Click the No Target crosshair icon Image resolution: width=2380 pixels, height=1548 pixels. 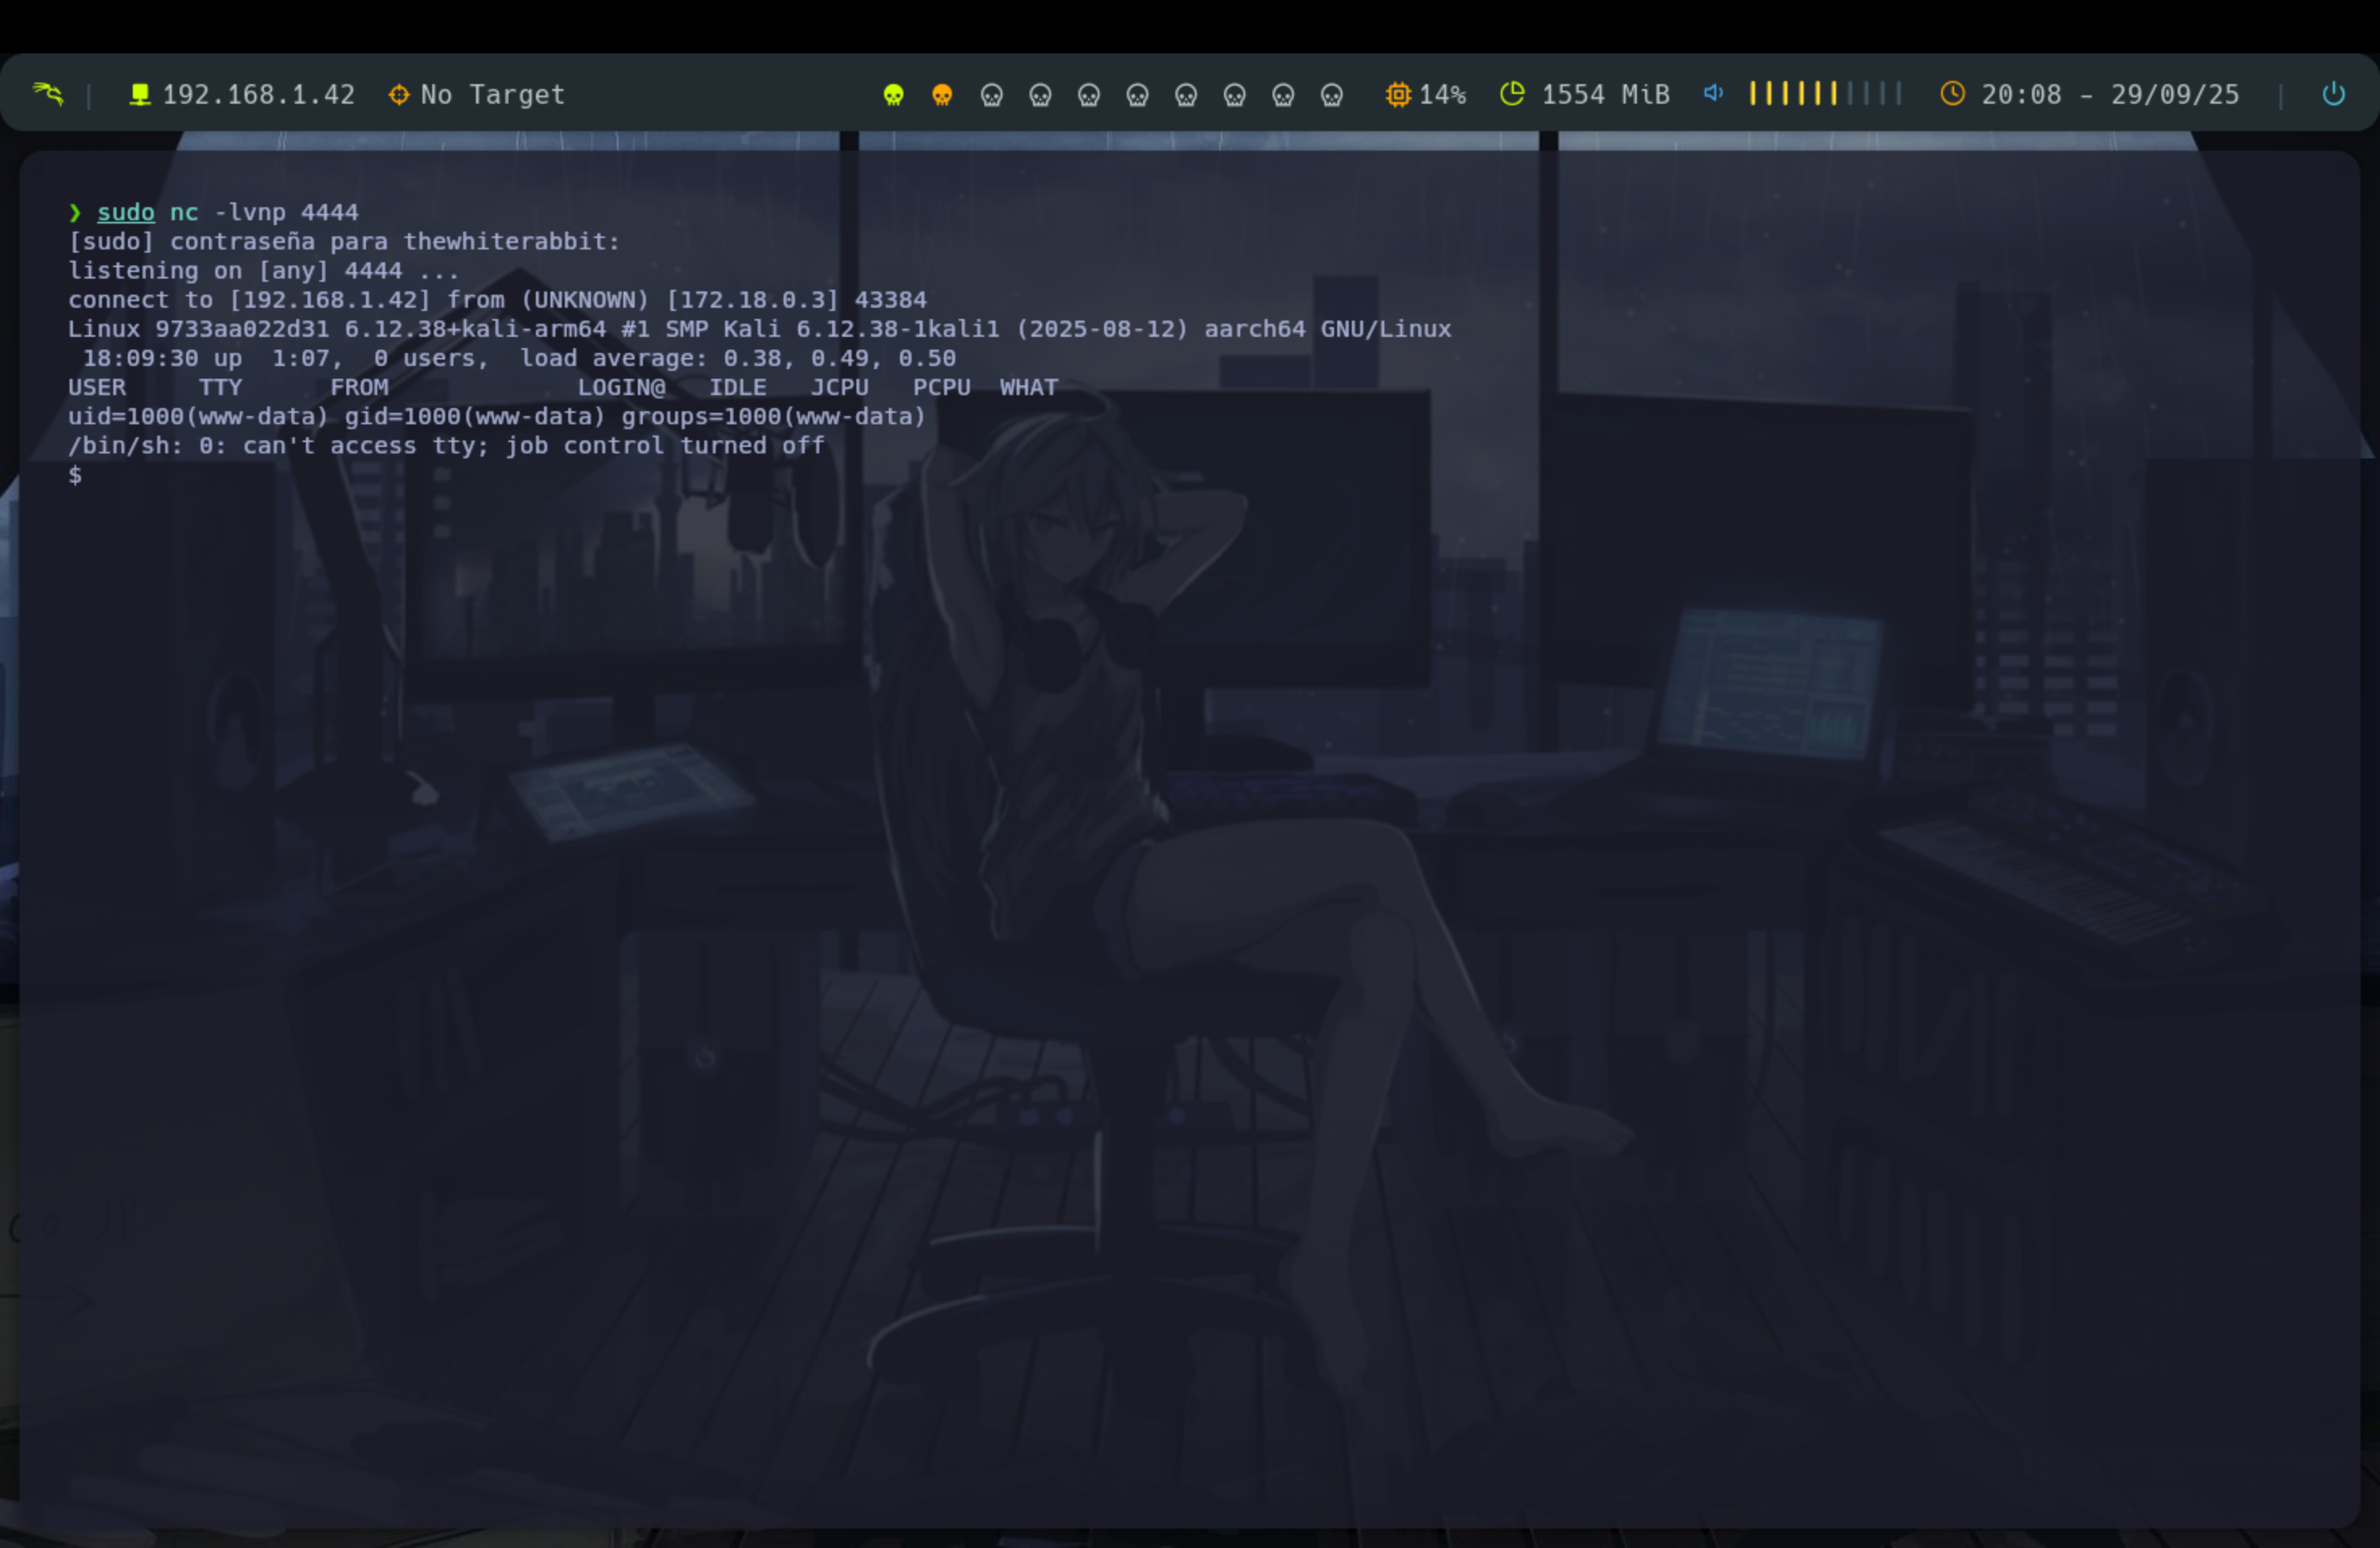(x=398, y=95)
